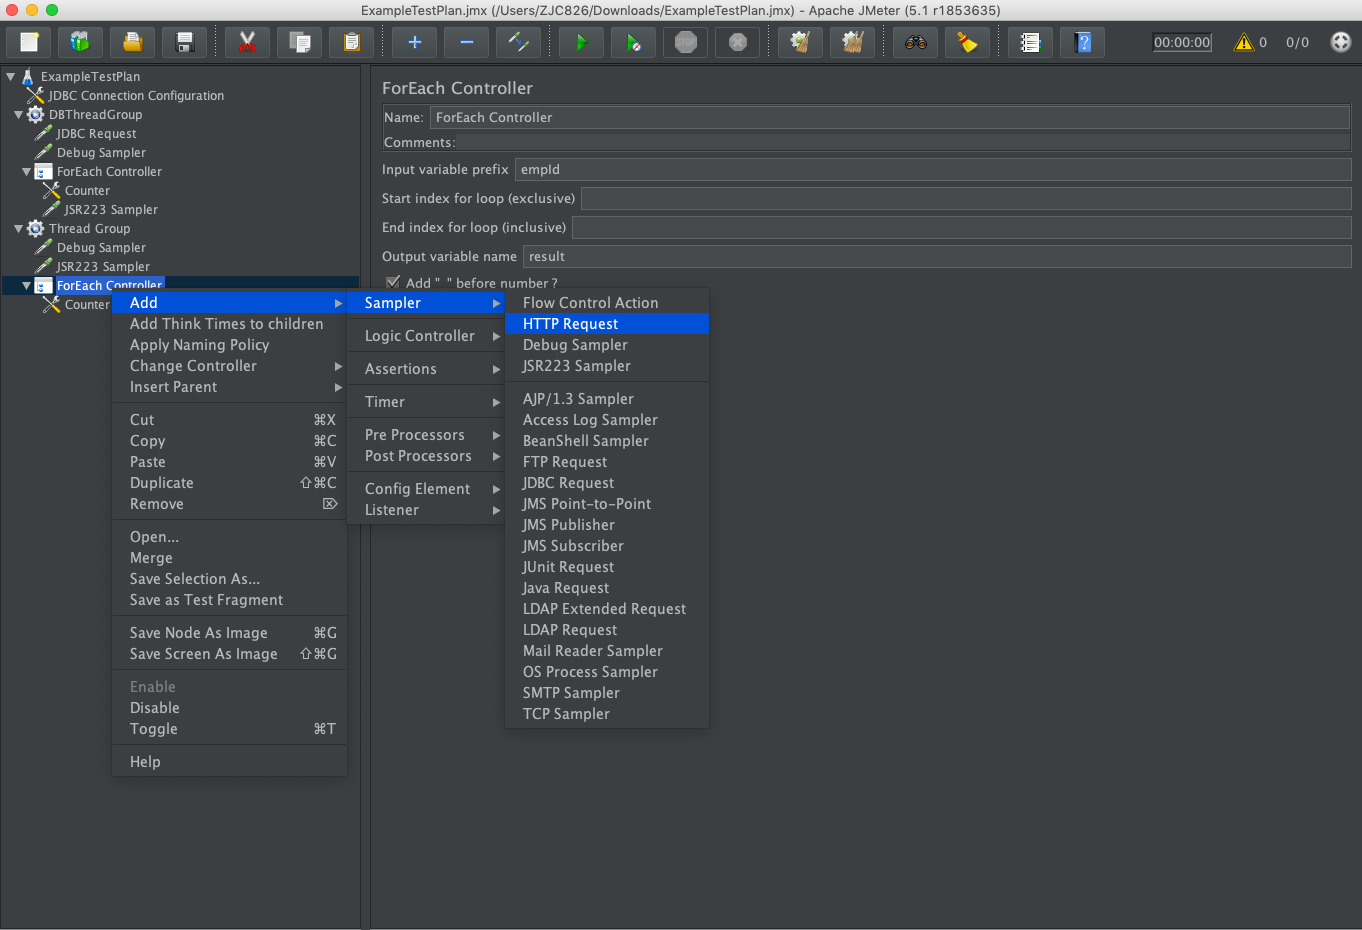
Task: Click the Clear All brooms icon
Action: point(852,42)
